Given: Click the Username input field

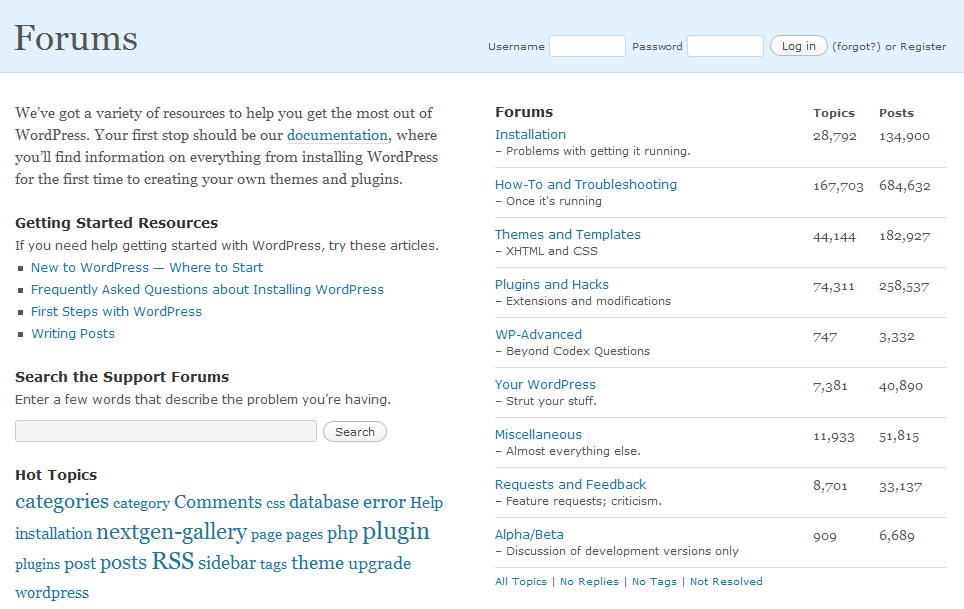Looking at the screenshot, I should (x=587, y=46).
